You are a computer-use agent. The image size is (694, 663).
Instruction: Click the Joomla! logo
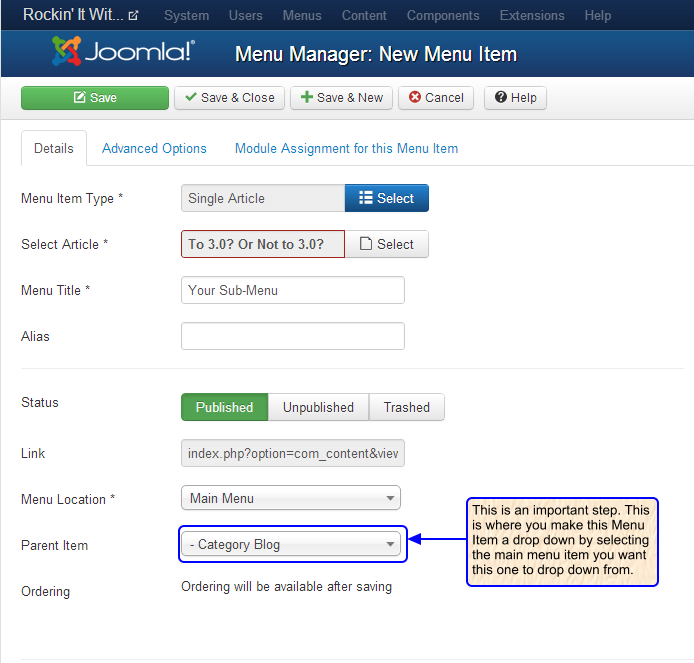[x=123, y=51]
